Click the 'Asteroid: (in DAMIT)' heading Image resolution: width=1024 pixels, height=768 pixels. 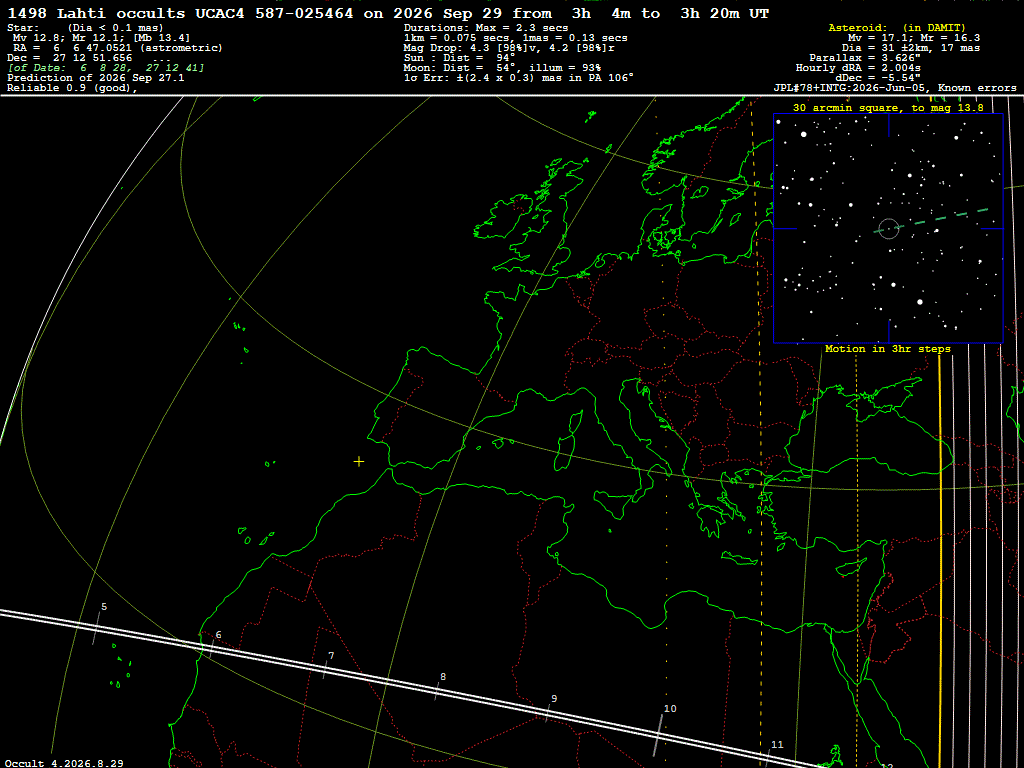[897, 28]
